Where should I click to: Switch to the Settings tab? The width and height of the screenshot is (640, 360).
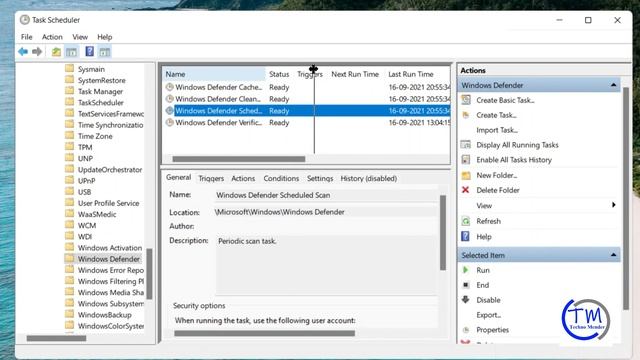point(320,178)
